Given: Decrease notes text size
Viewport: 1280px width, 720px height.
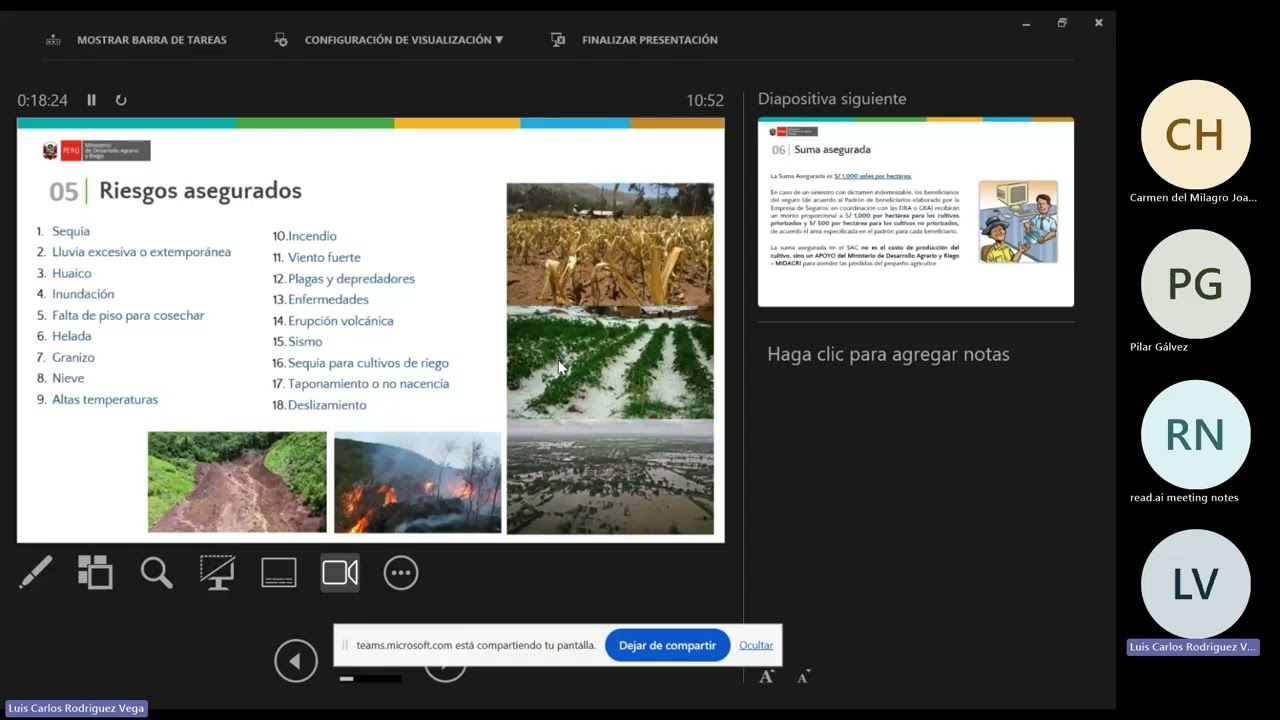Looking at the screenshot, I should [x=803, y=677].
